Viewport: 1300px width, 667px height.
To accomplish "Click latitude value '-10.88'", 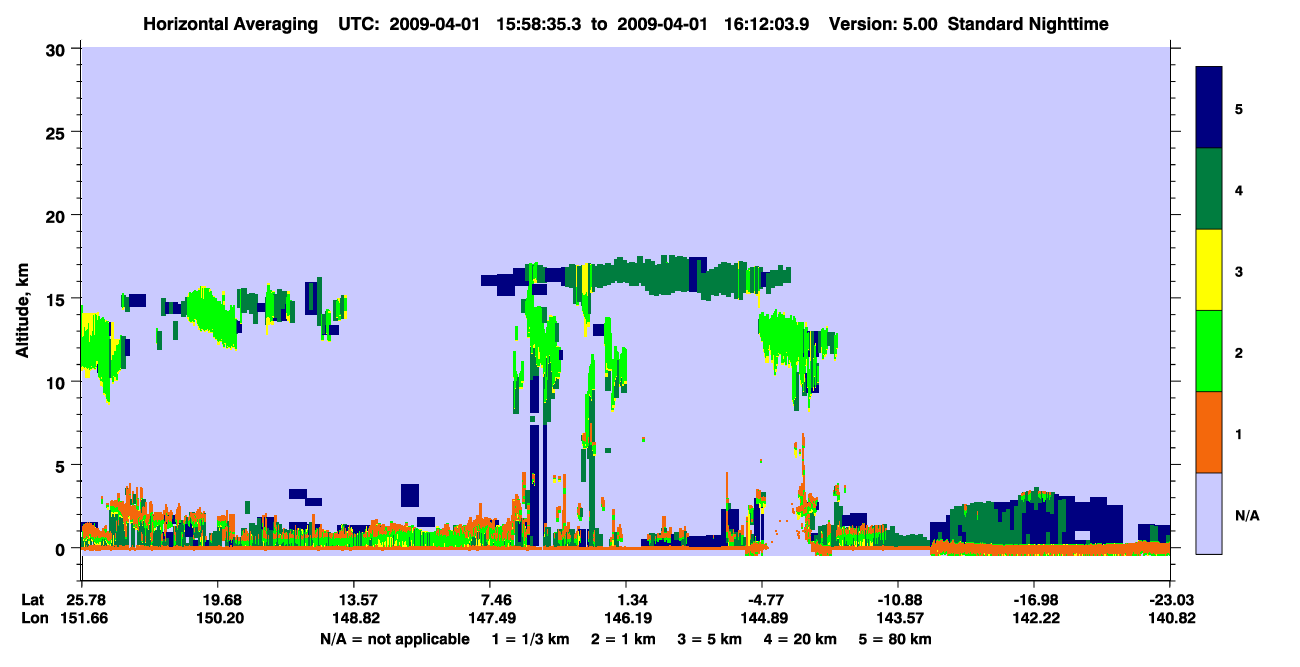I will (898, 600).
